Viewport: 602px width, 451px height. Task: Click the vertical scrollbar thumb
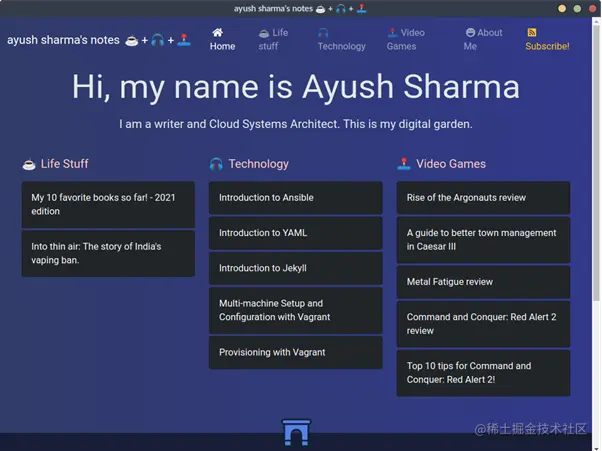tap(596, 163)
